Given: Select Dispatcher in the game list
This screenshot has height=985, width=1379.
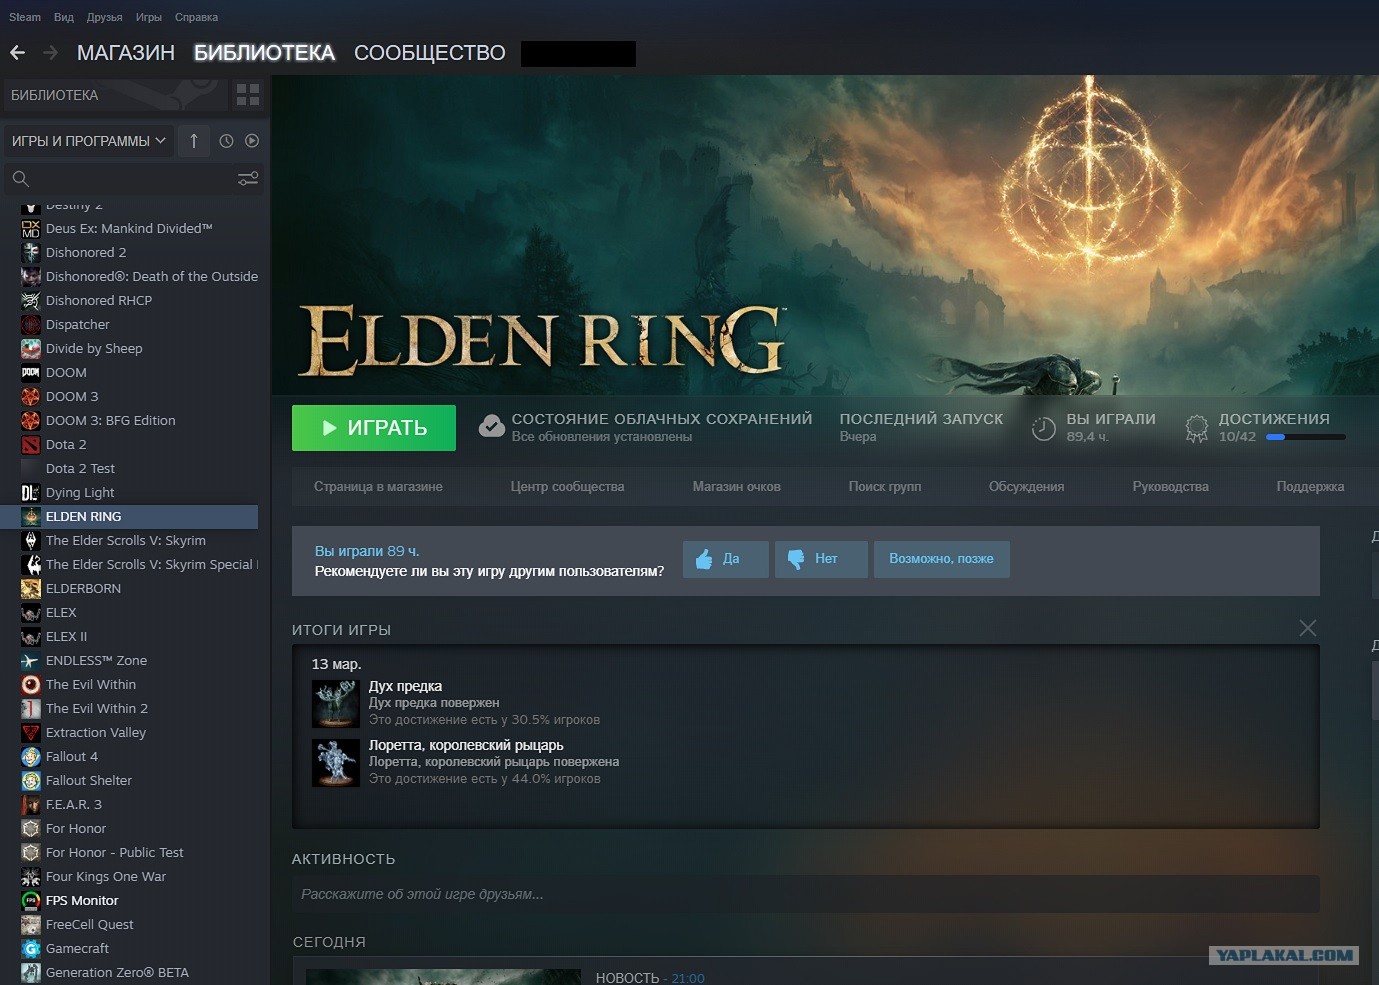Looking at the screenshot, I should (x=78, y=325).
